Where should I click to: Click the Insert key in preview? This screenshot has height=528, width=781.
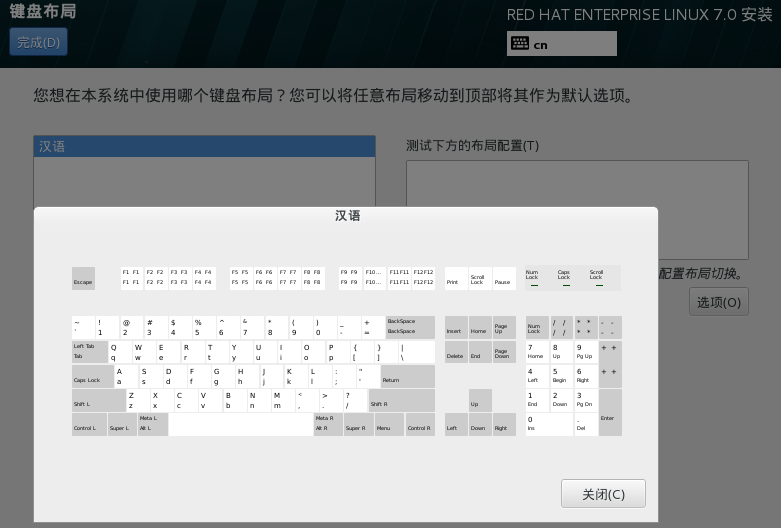(x=456, y=327)
